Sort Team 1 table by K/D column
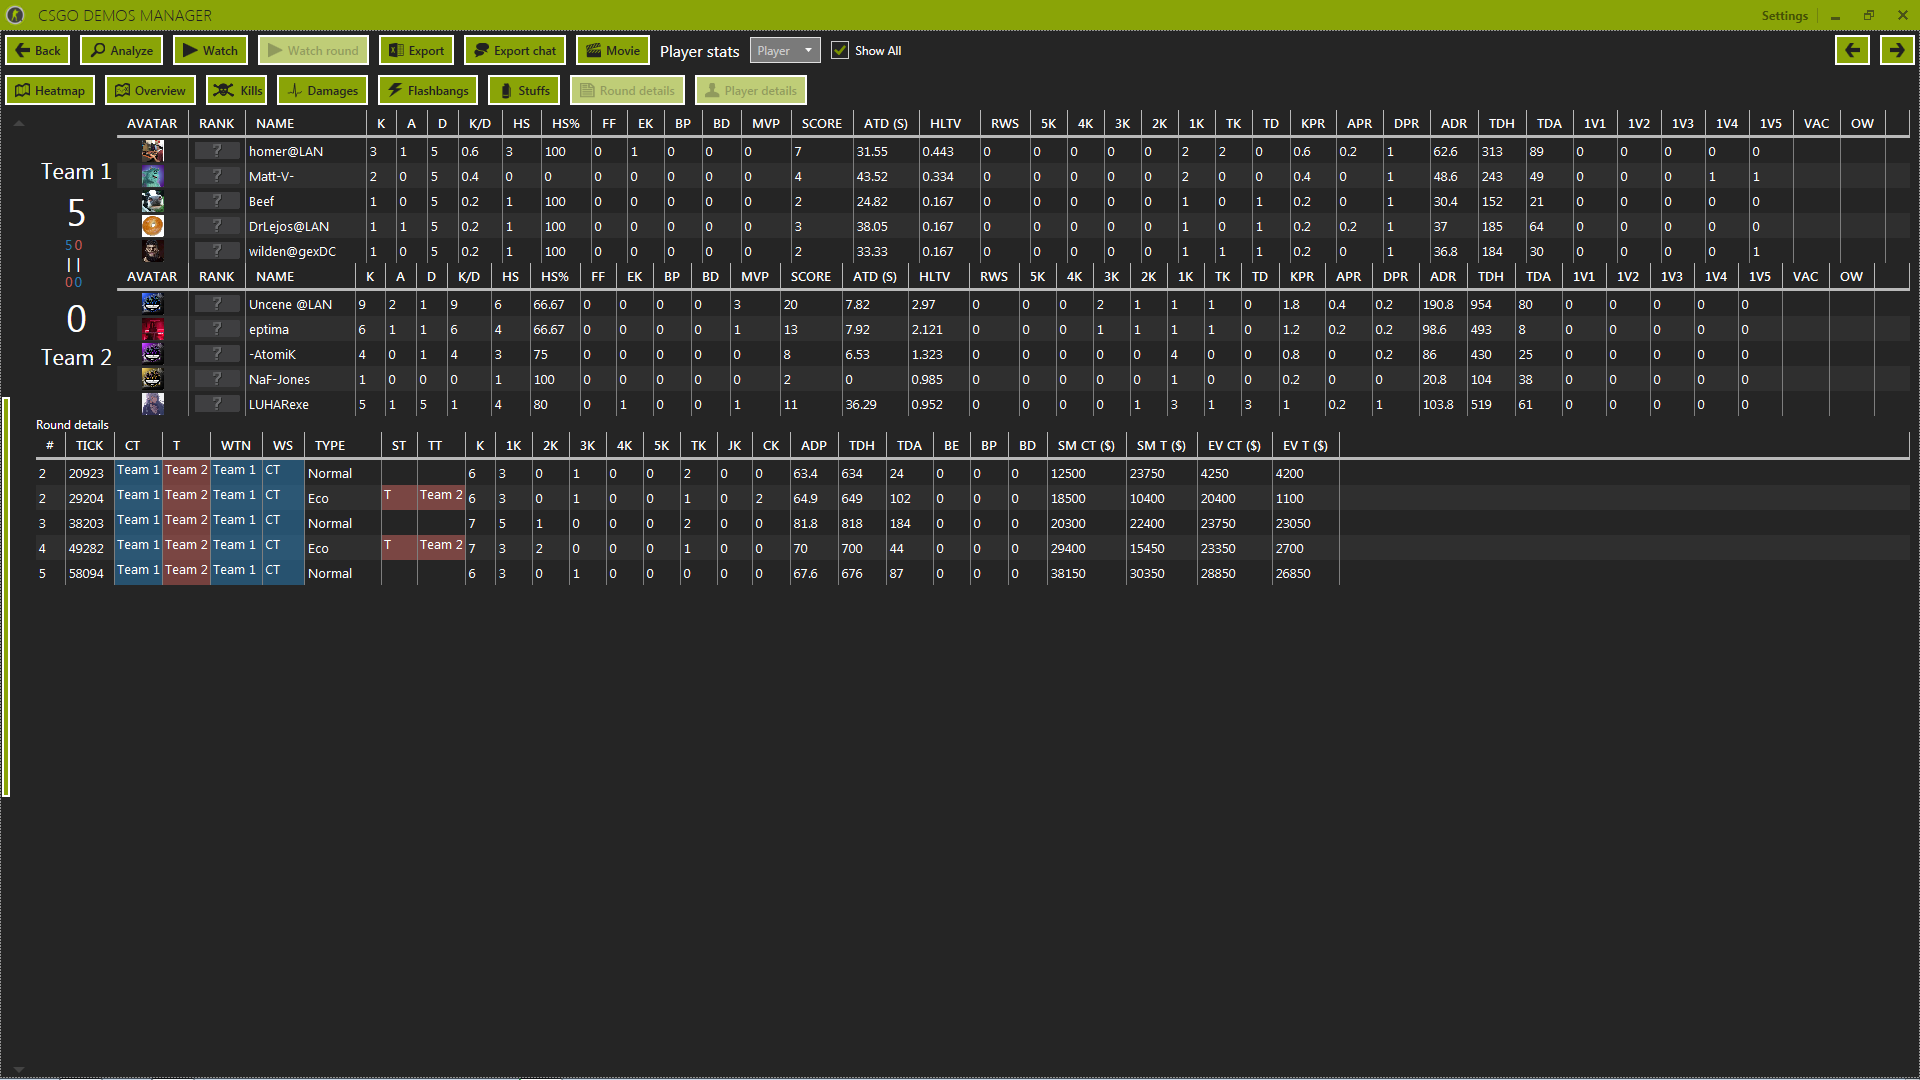 (479, 123)
